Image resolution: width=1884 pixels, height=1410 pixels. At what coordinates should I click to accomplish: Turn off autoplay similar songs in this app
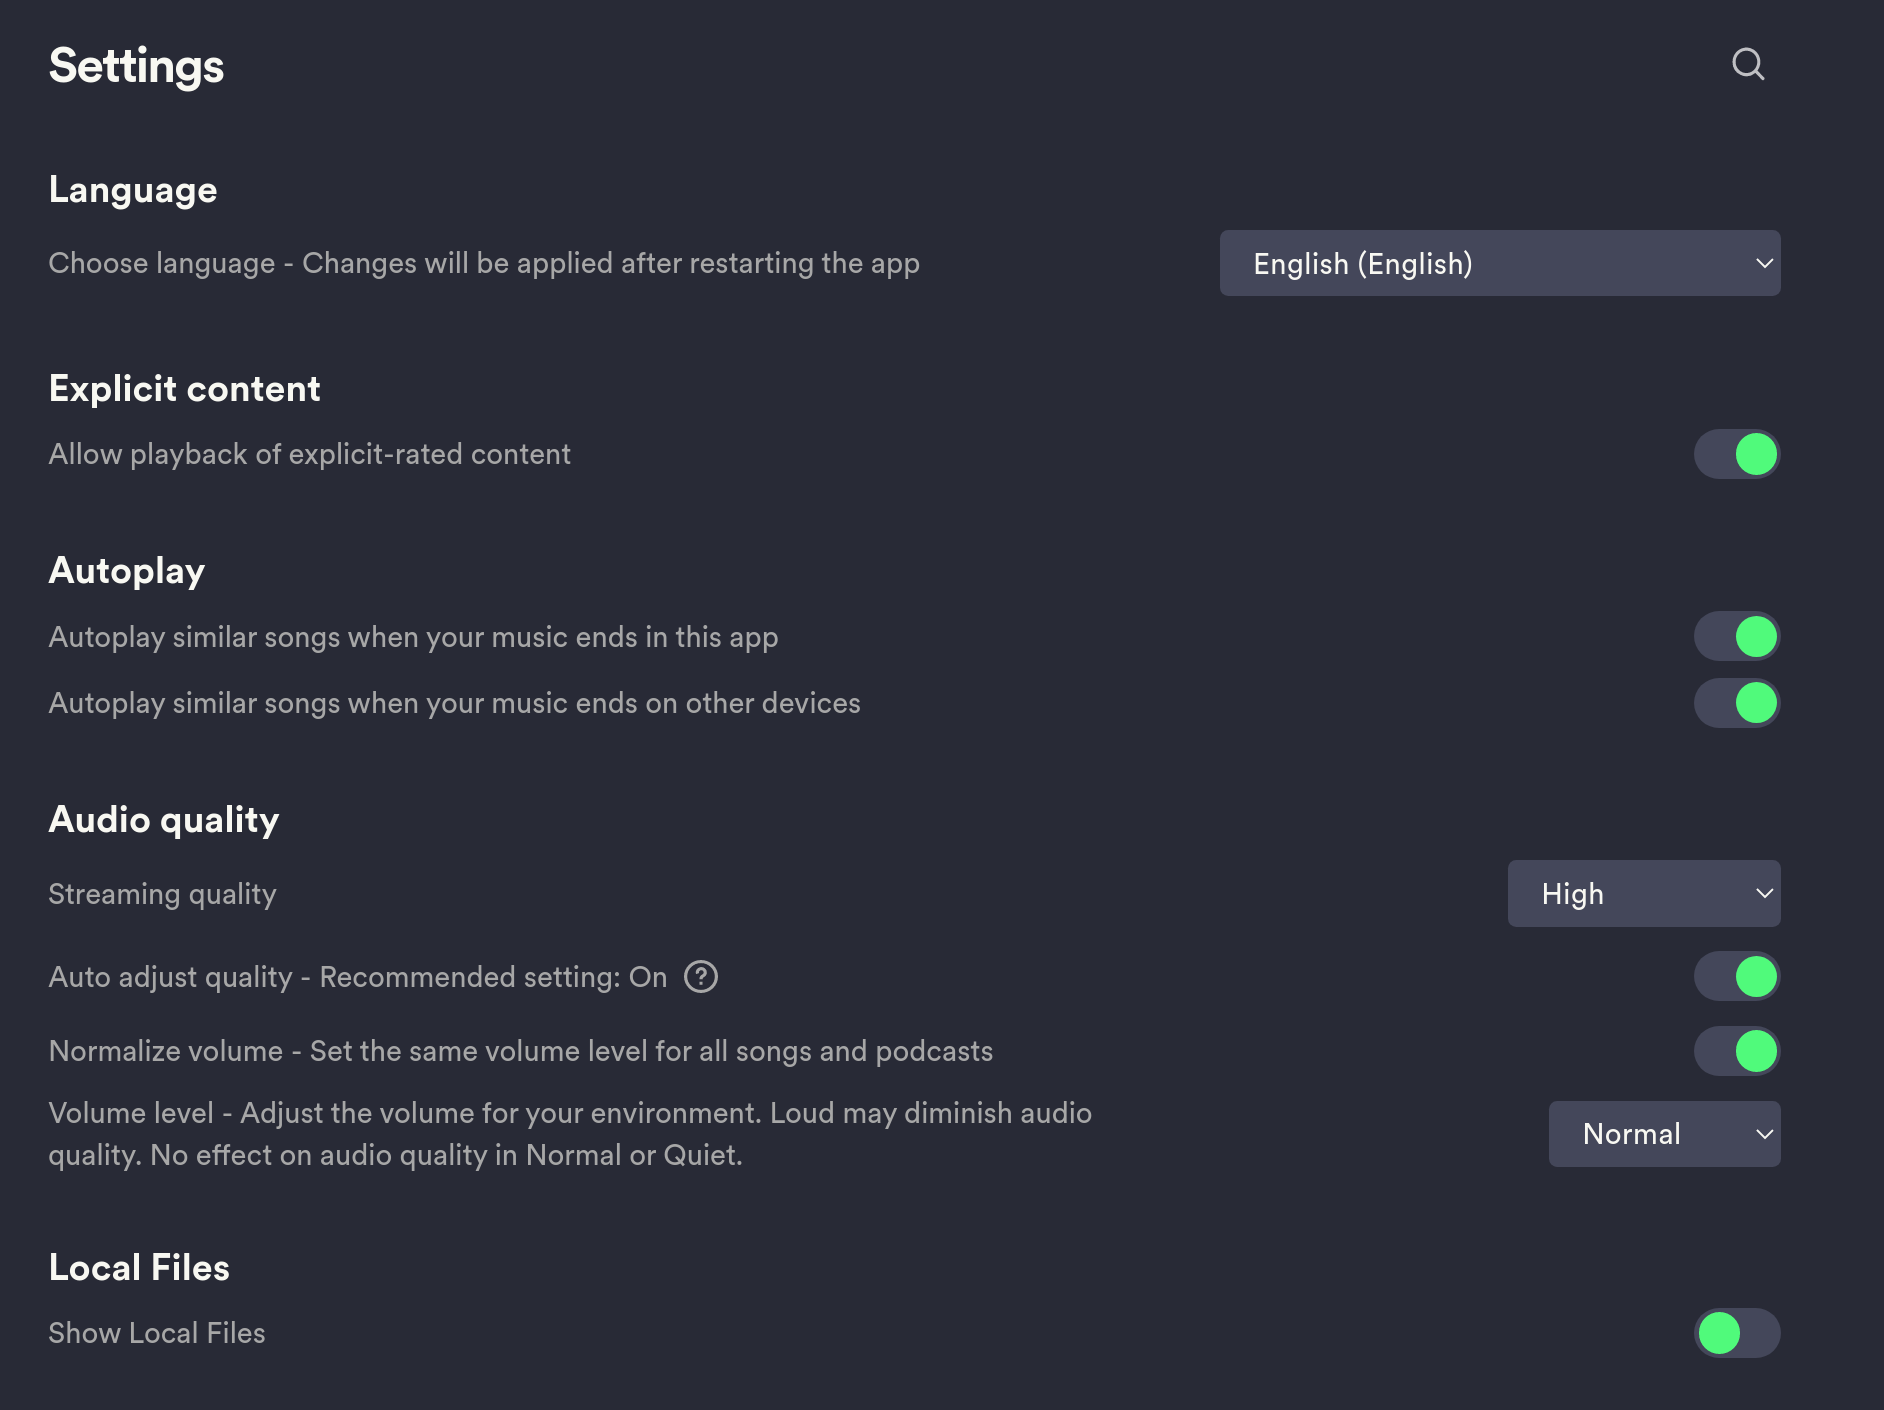tap(1737, 635)
